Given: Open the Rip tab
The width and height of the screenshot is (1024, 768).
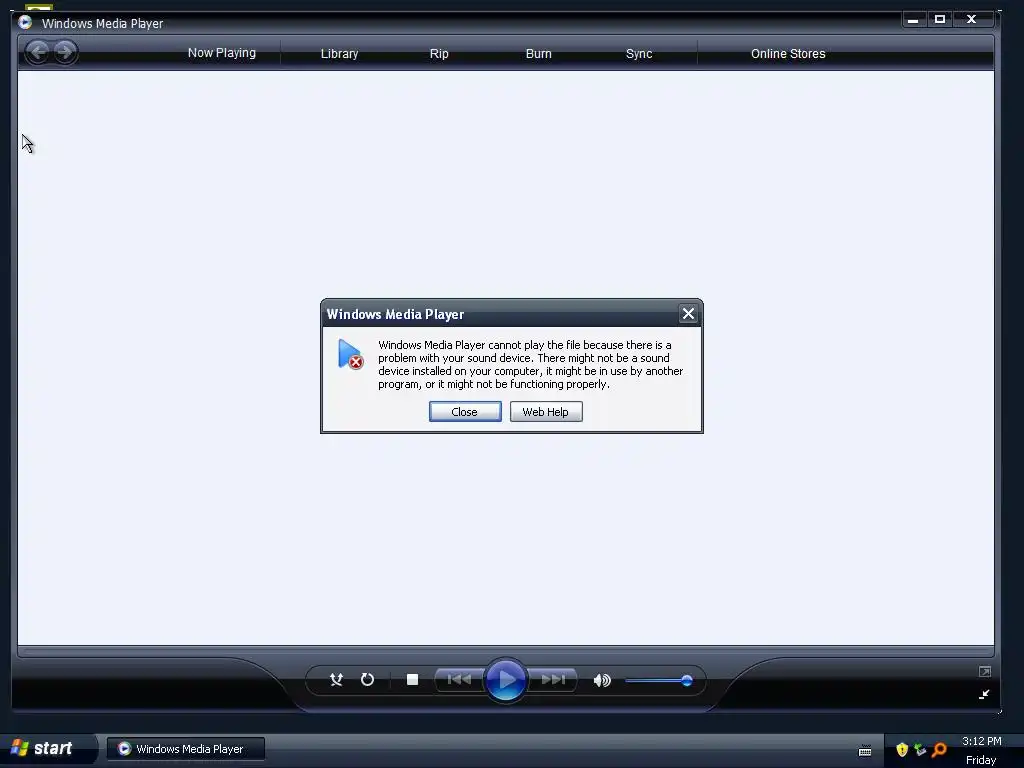Looking at the screenshot, I should tap(439, 54).
